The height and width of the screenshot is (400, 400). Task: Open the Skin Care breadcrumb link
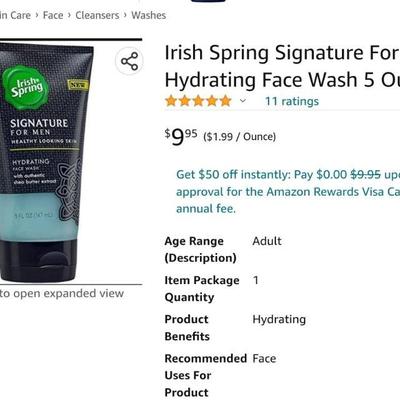pos(15,15)
